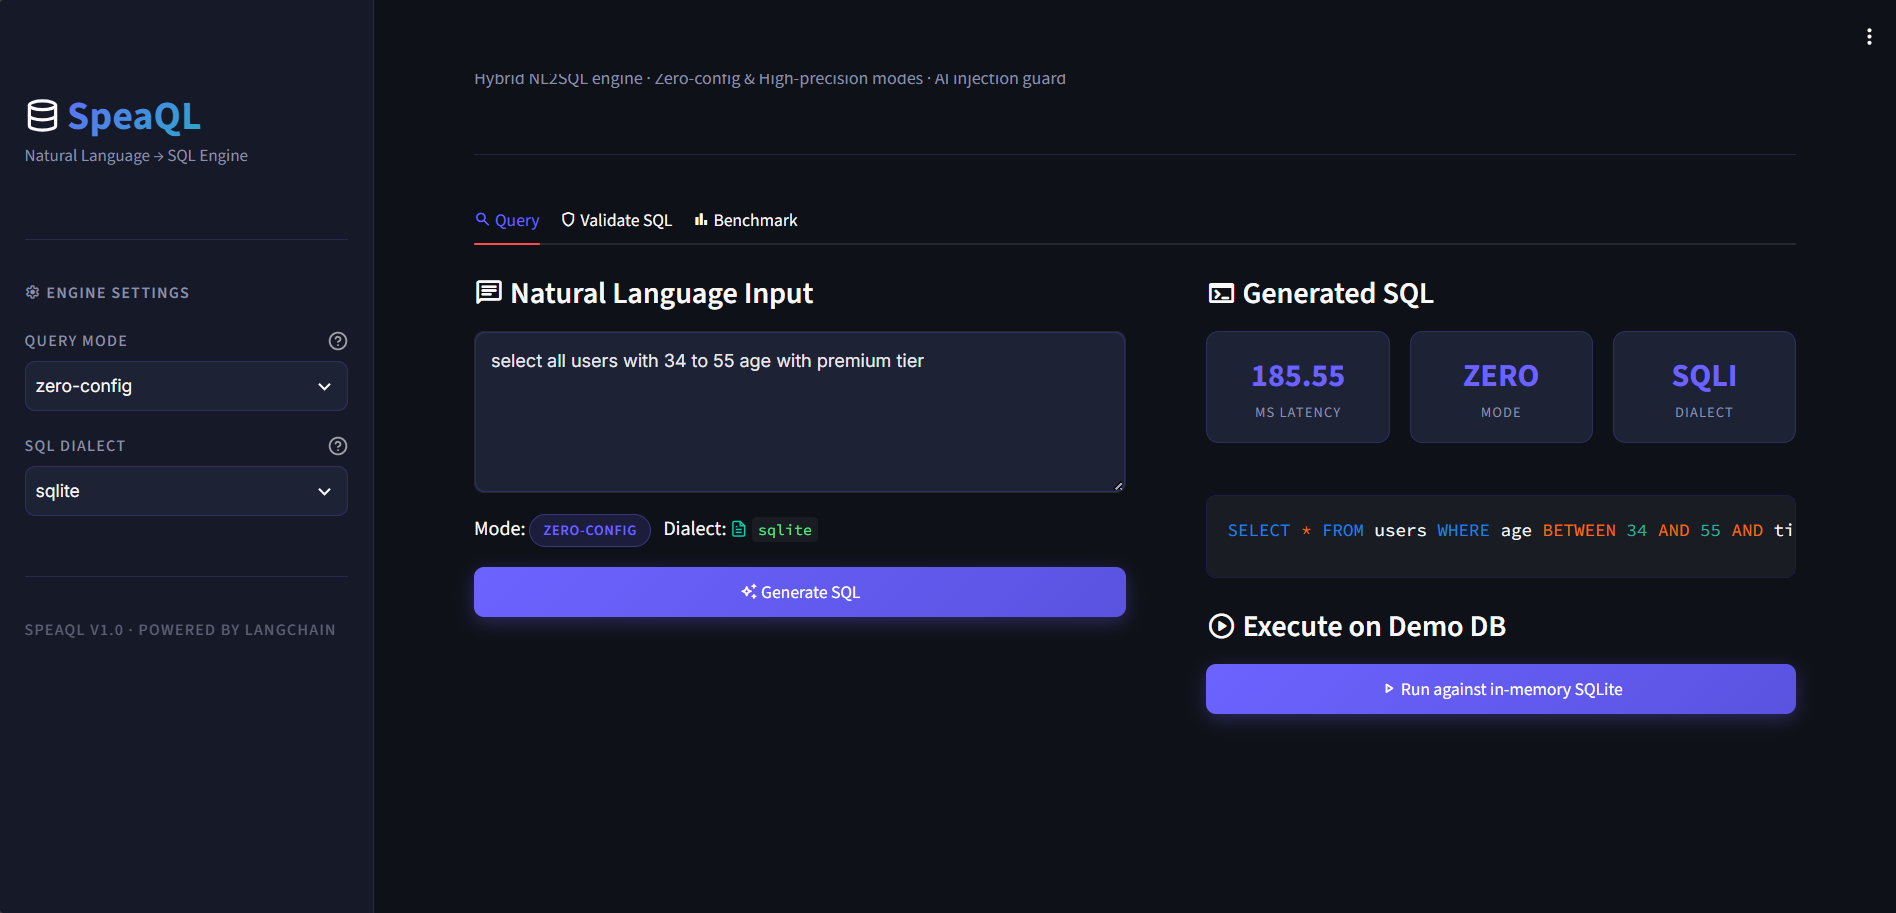Click the 185.55 ms latency metric
Image resolution: width=1896 pixels, height=913 pixels.
point(1298,387)
